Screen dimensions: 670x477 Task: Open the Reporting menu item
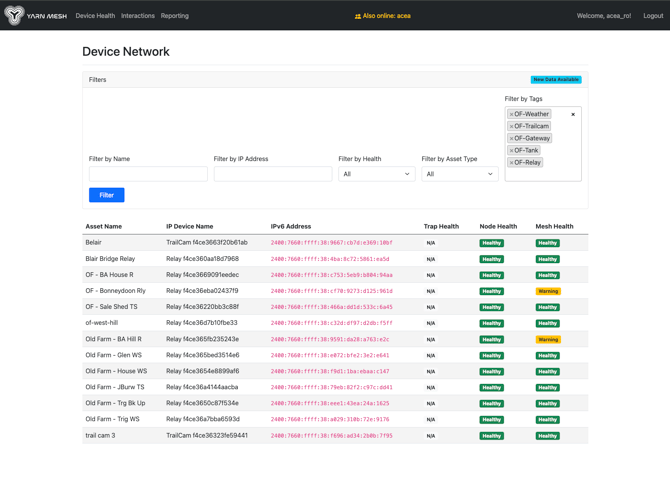175,16
